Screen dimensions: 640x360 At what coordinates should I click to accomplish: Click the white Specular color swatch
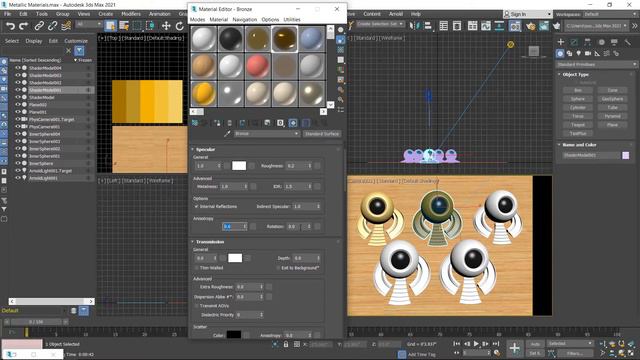[x=239, y=166]
